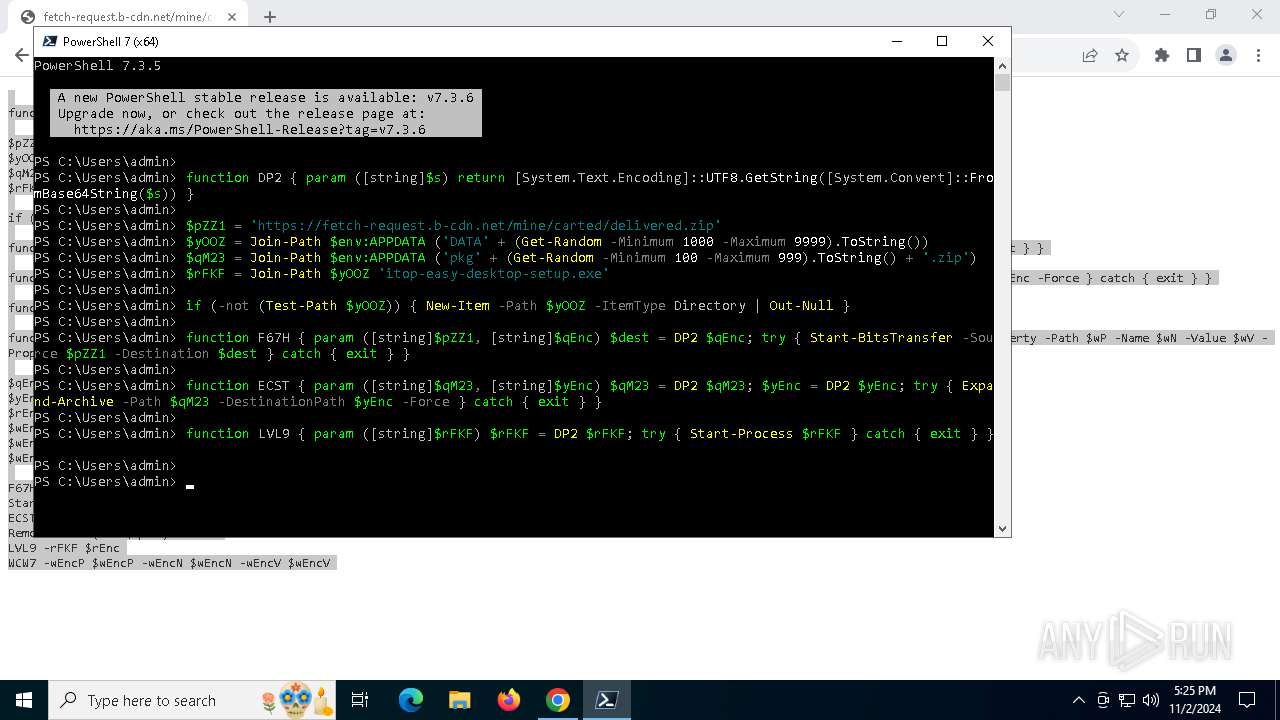Click the festive search highlight icon in the taskbar
This screenshot has width=1280, height=720.
[296, 700]
